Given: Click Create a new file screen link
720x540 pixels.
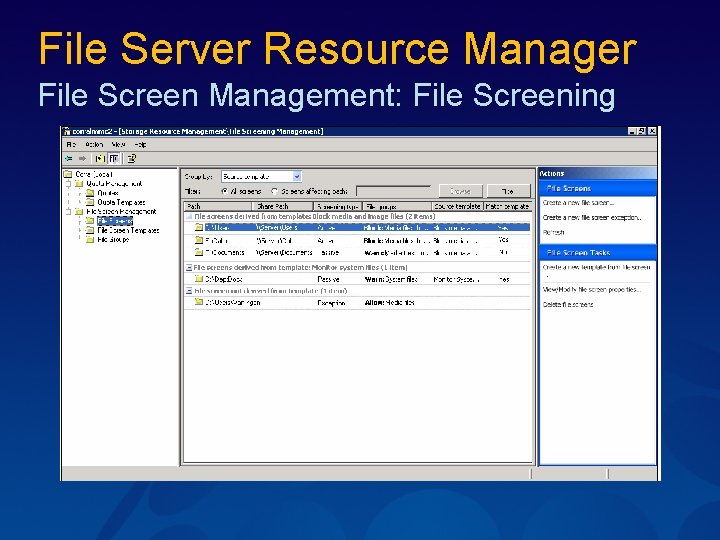Looking at the screenshot, I should point(578,202).
